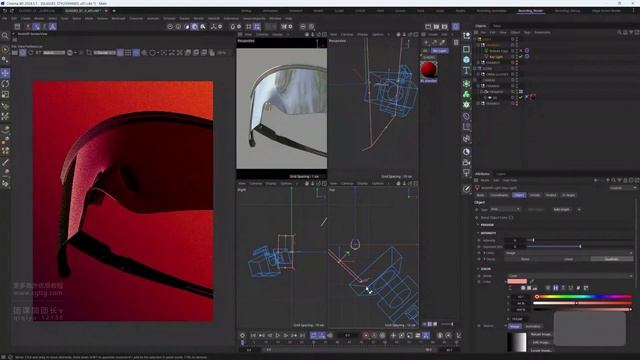Image resolution: width=640 pixels, height=360 pixels.
Task: Select the Rotate tool in left toolbar
Action: pyautogui.click(x=5, y=84)
